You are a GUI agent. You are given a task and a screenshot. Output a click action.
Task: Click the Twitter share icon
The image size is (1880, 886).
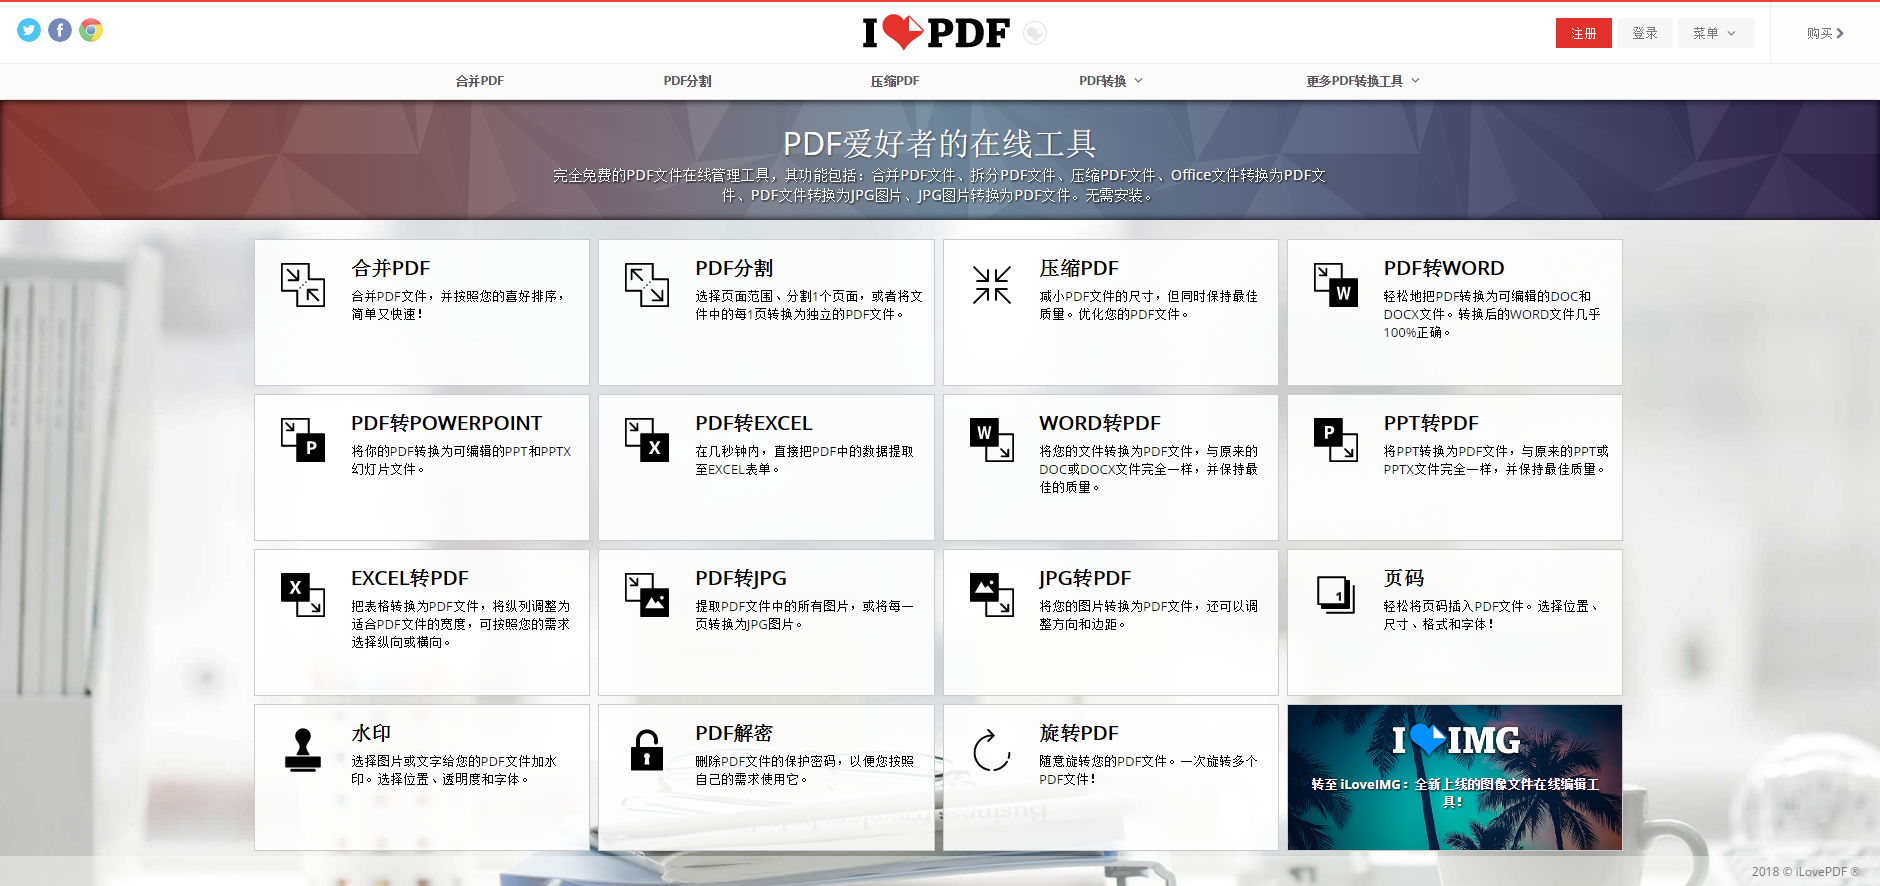point(29,30)
